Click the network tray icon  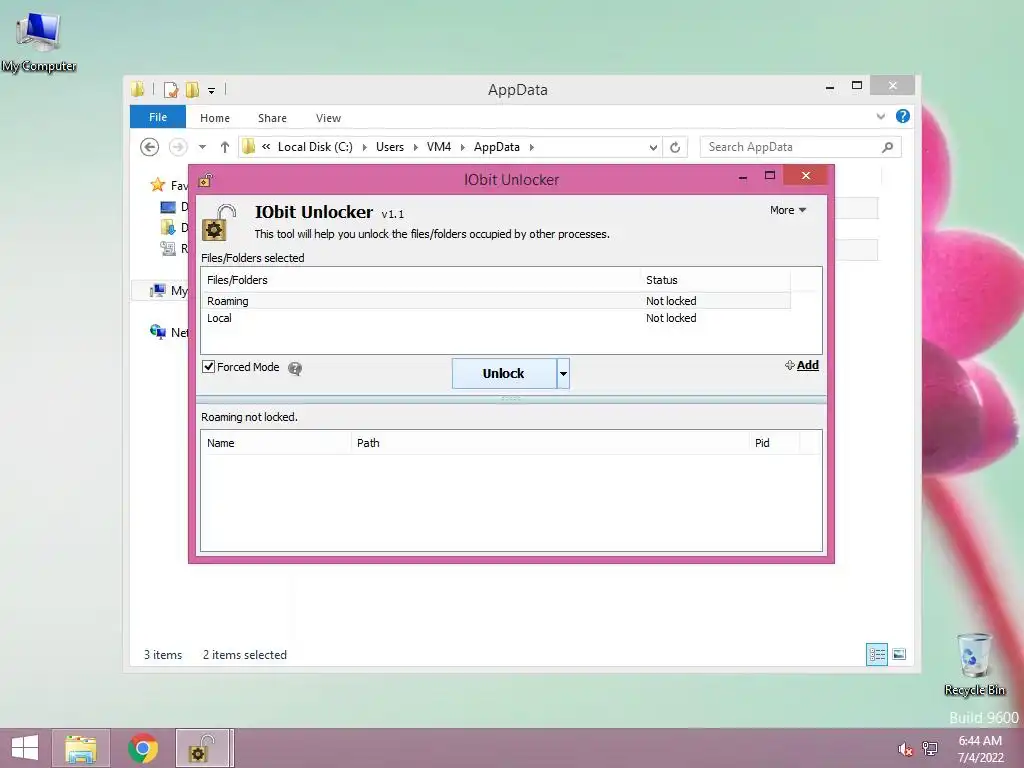click(x=930, y=749)
